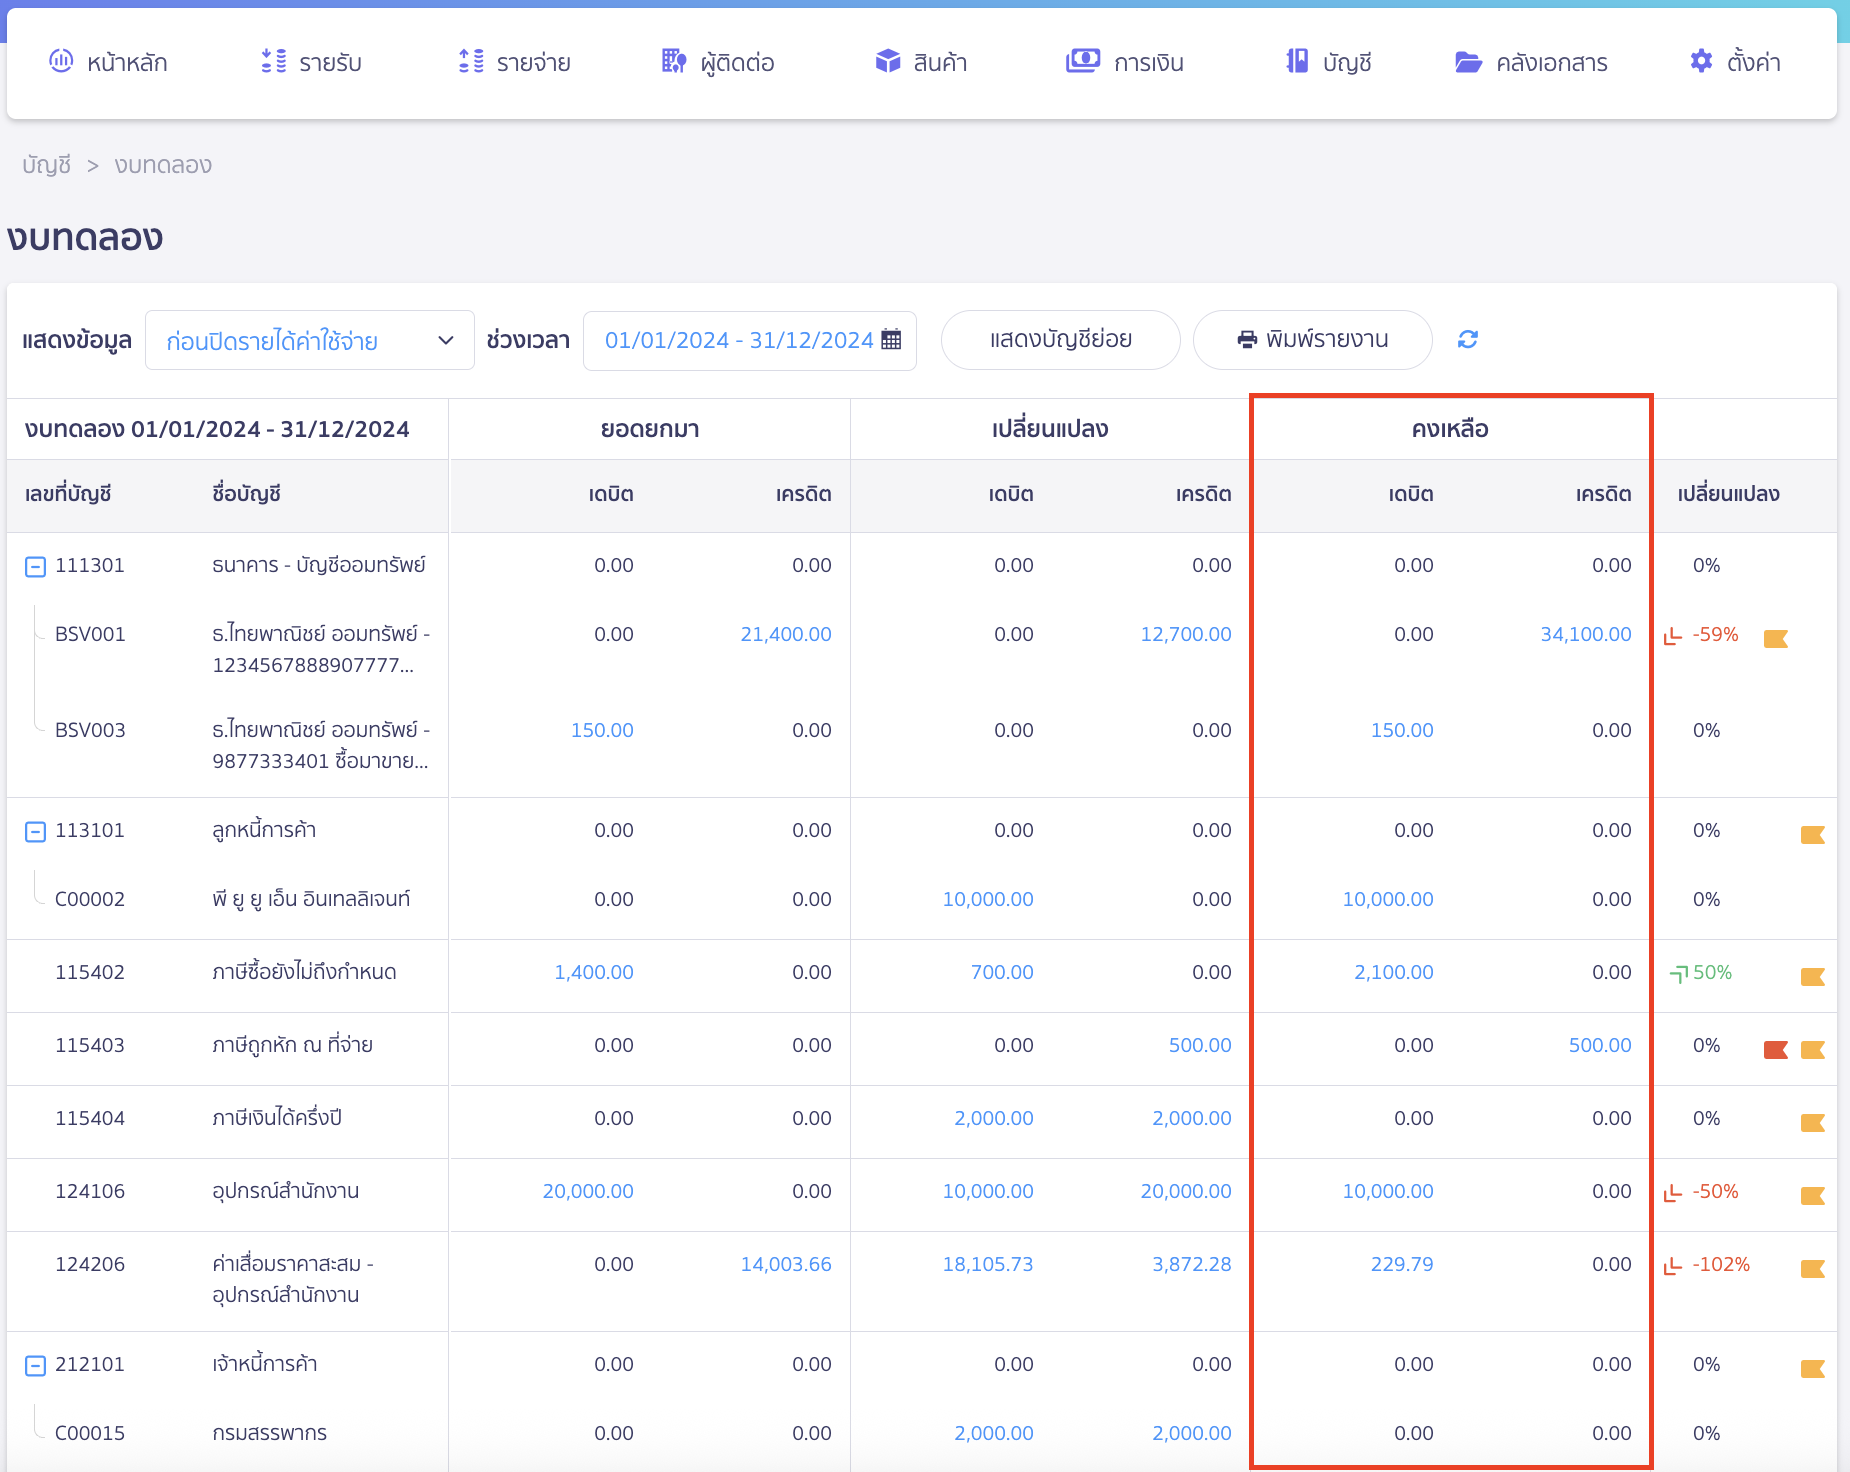Click the red flag on account 115403
The image size is (1850, 1472).
1775,1049
